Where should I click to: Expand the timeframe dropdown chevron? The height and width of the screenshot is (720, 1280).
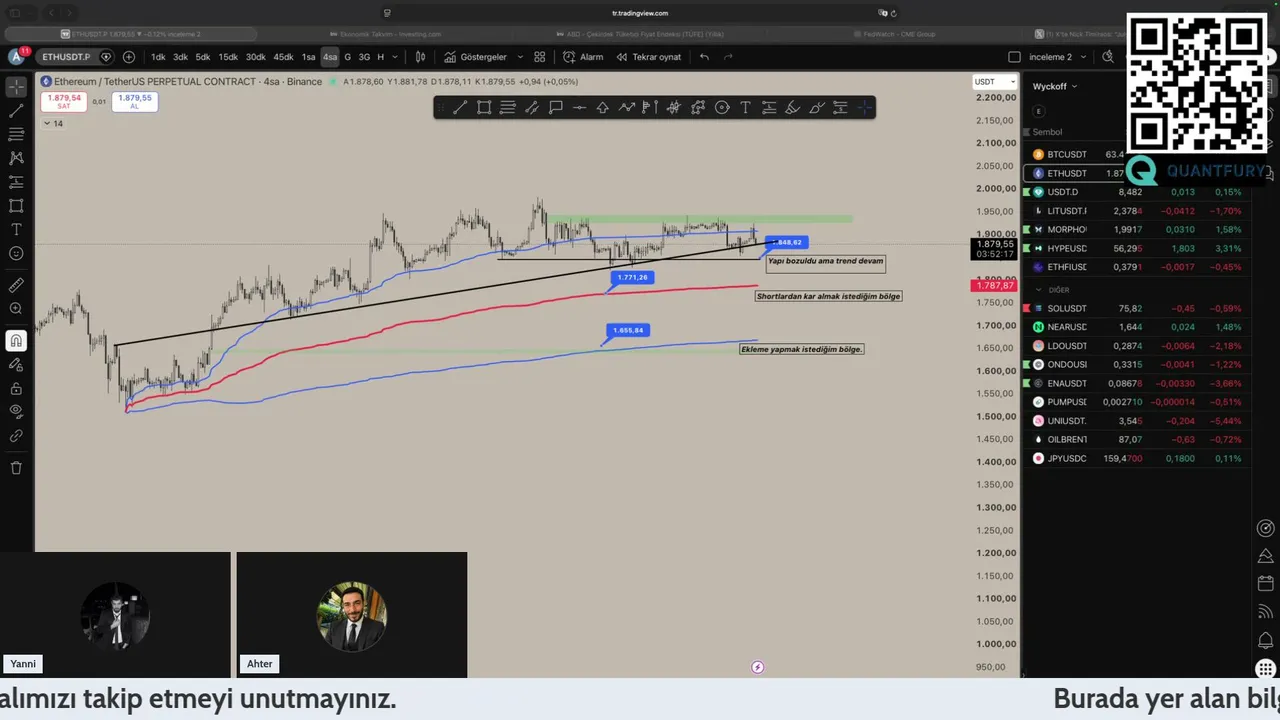(395, 57)
